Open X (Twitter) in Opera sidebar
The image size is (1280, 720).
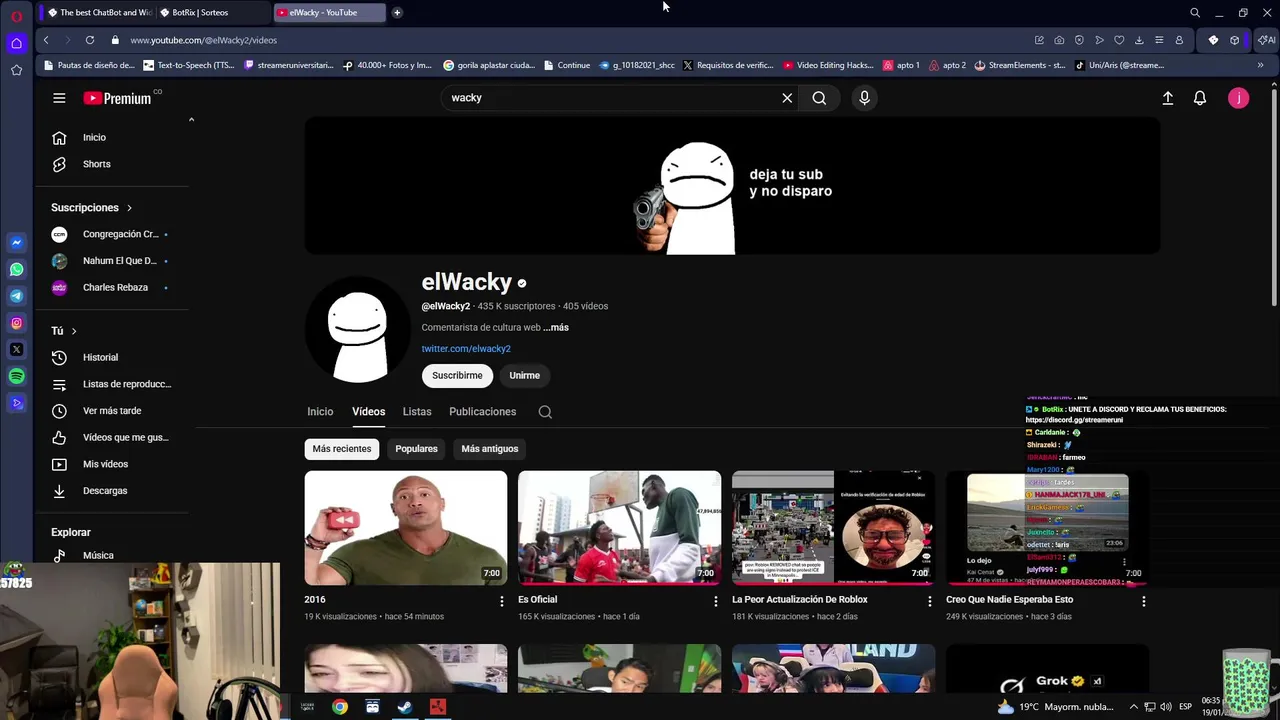[16, 350]
